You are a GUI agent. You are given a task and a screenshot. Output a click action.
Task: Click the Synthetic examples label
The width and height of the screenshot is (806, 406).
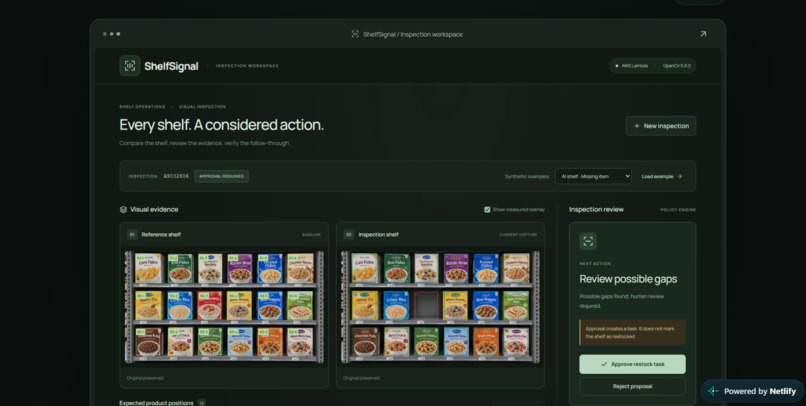click(527, 176)
